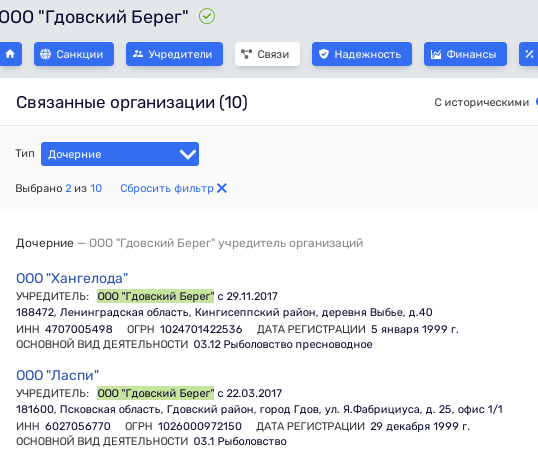Click OGRN value 1024701422536
Image resolution: width=538 pixels, height=466 pixels.
tap(201, 329)
